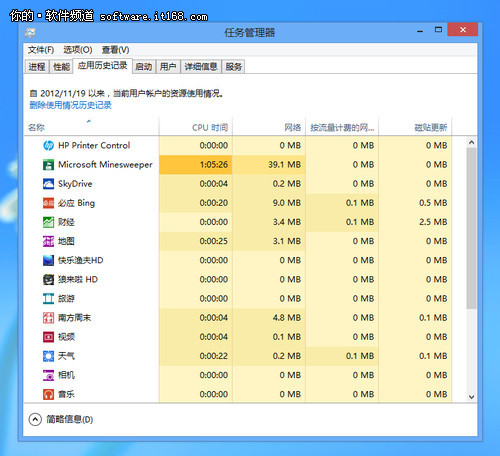Click the SkyDrive cloud icon
500x456 pixels.
click(x=48, y=184)
